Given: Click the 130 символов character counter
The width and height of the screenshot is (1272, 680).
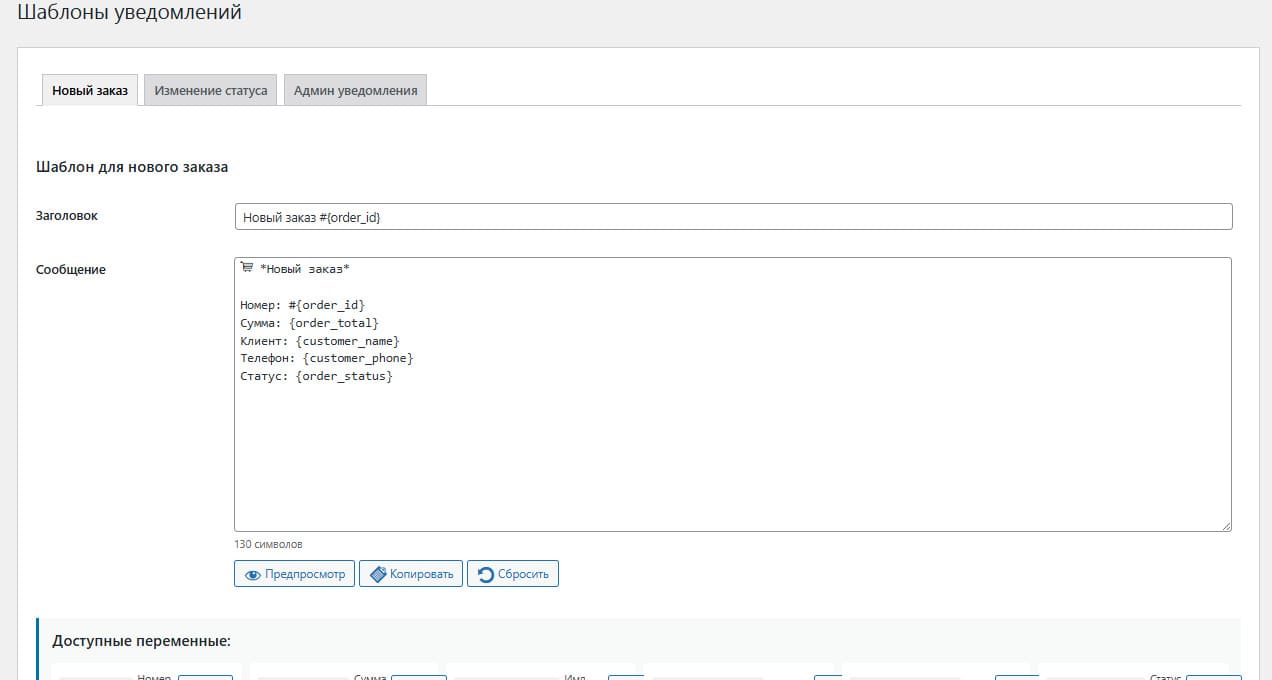Looking at the screenshot, I should [x=268, y=545].
